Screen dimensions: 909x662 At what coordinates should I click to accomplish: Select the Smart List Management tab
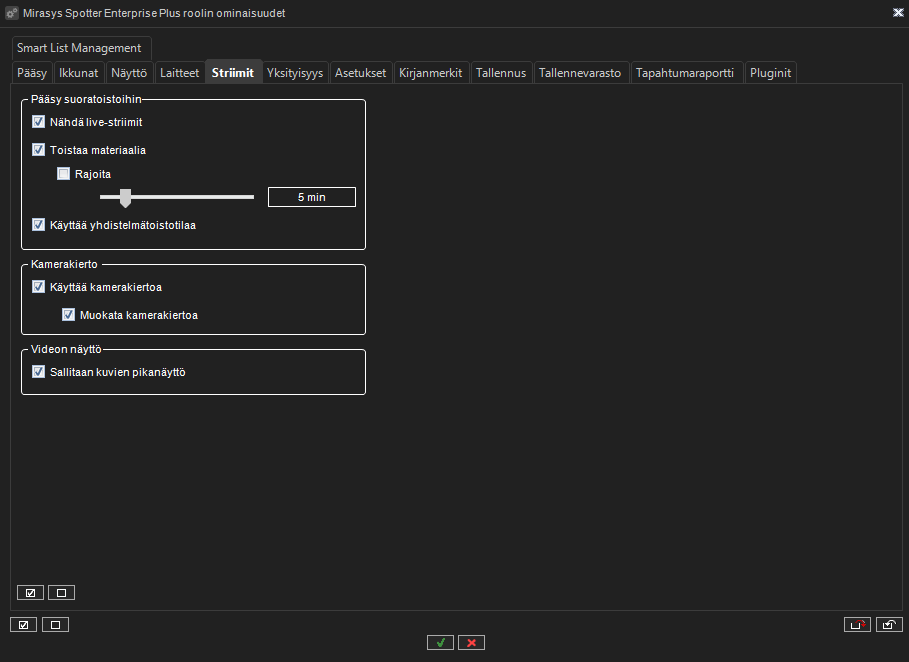[x=79, y=48]
